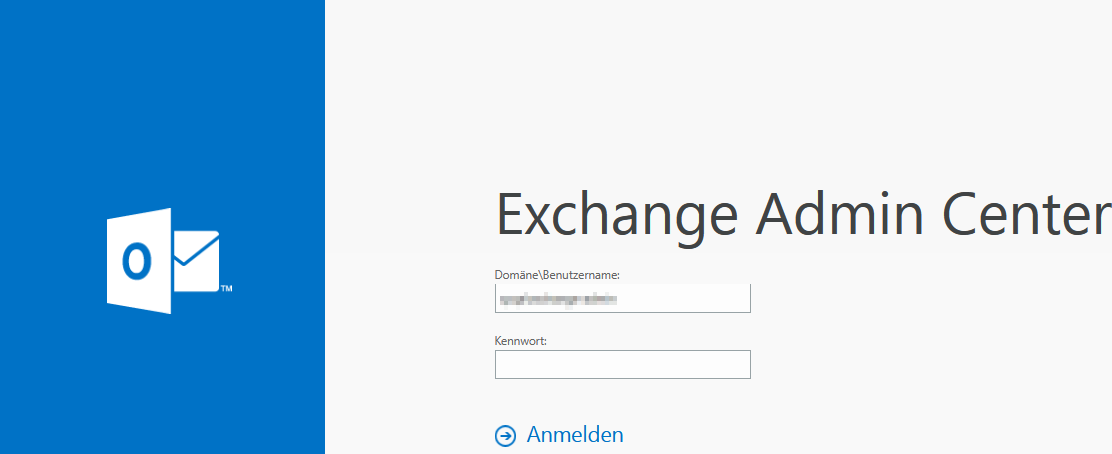Viewport: 1112px width, 454px height.
Task: Click the empty area right of the Kennwort field
Action: point(900,365)
